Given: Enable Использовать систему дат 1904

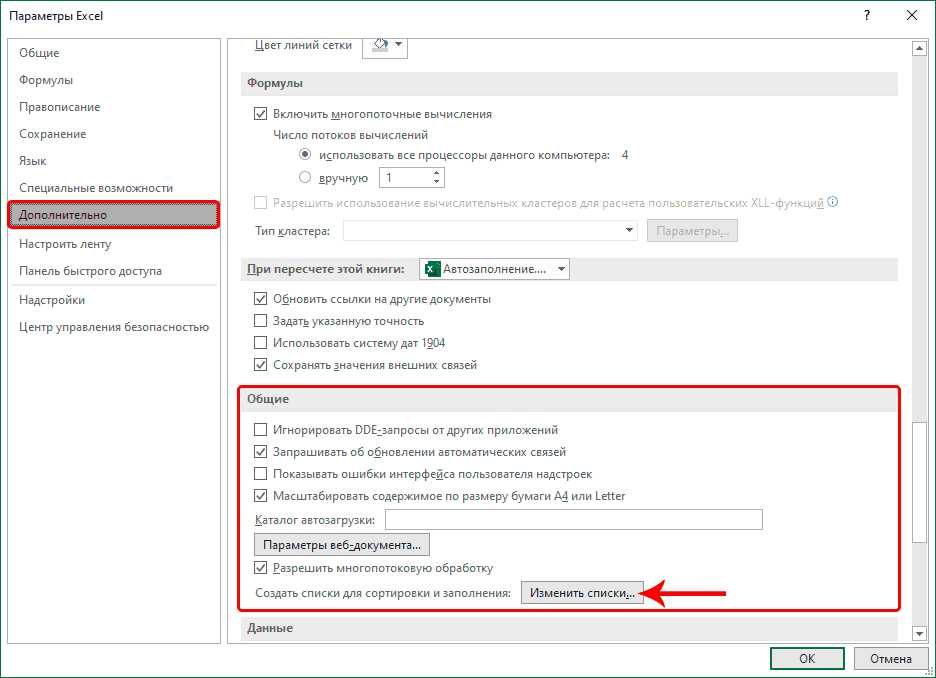Looking at the screenshot, I should pos(260,343).
